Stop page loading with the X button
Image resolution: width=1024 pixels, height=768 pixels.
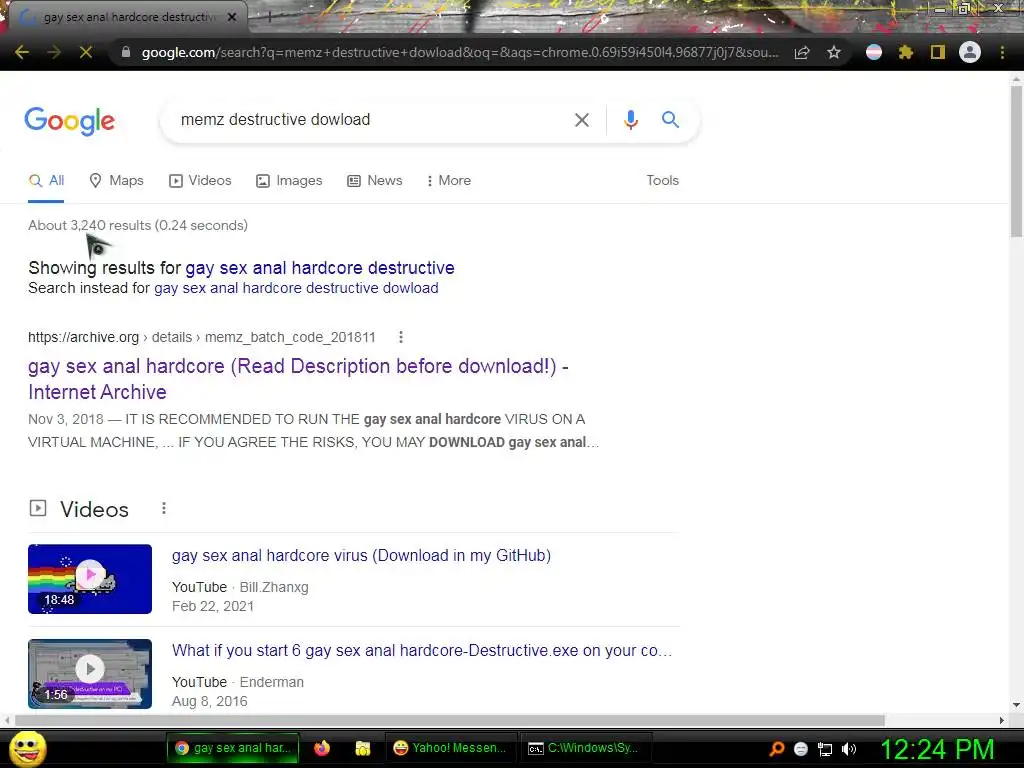point(86,52)
